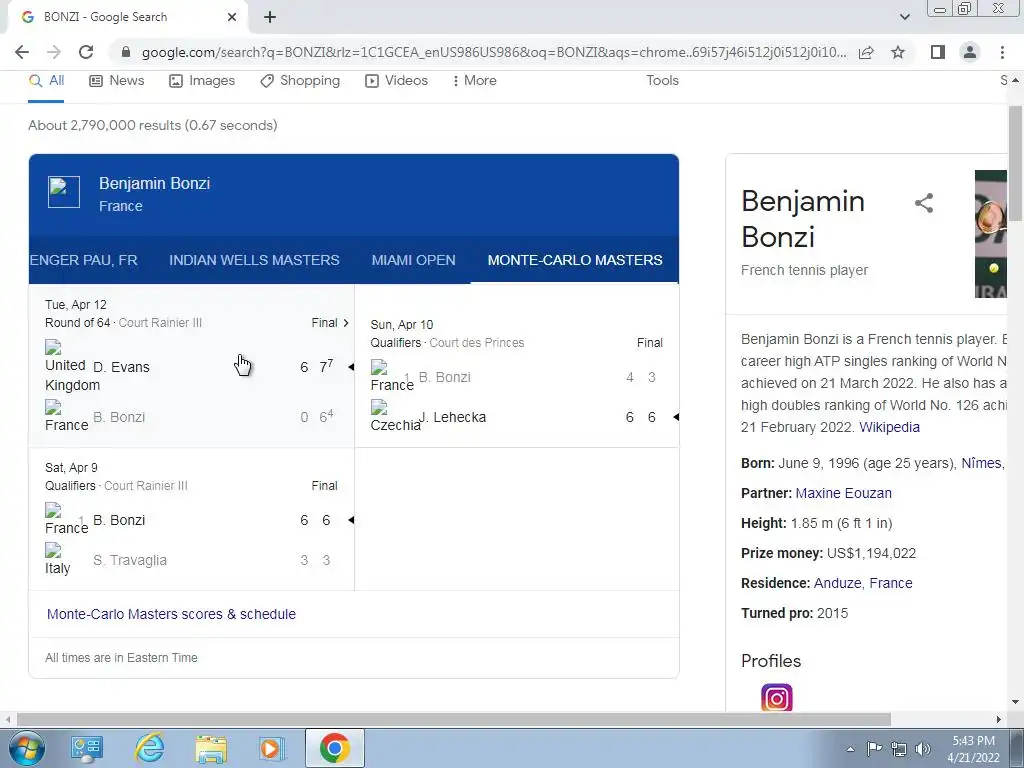Switch to the All results tab
1024x768 pixels.
(x=46, y=81)
